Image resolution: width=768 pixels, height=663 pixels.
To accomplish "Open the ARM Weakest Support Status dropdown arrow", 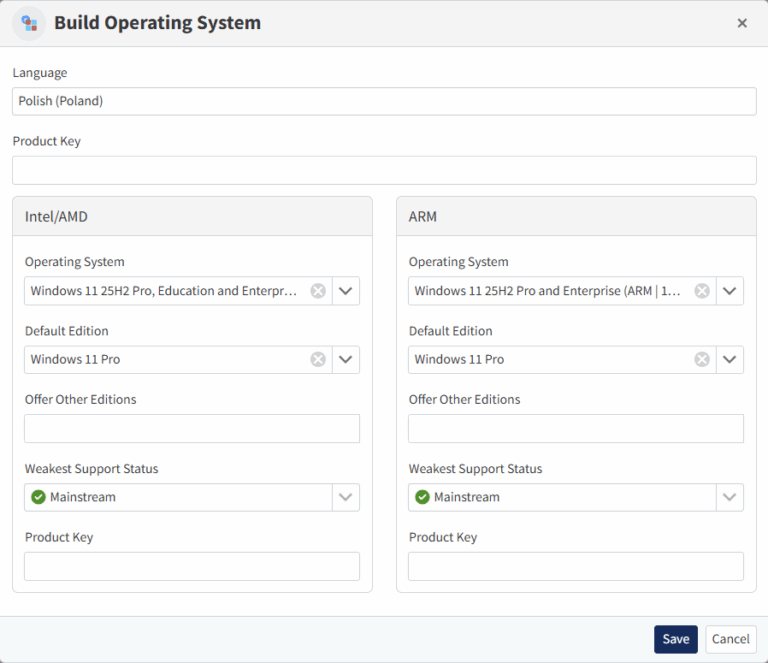I will [x=730, y=497].
